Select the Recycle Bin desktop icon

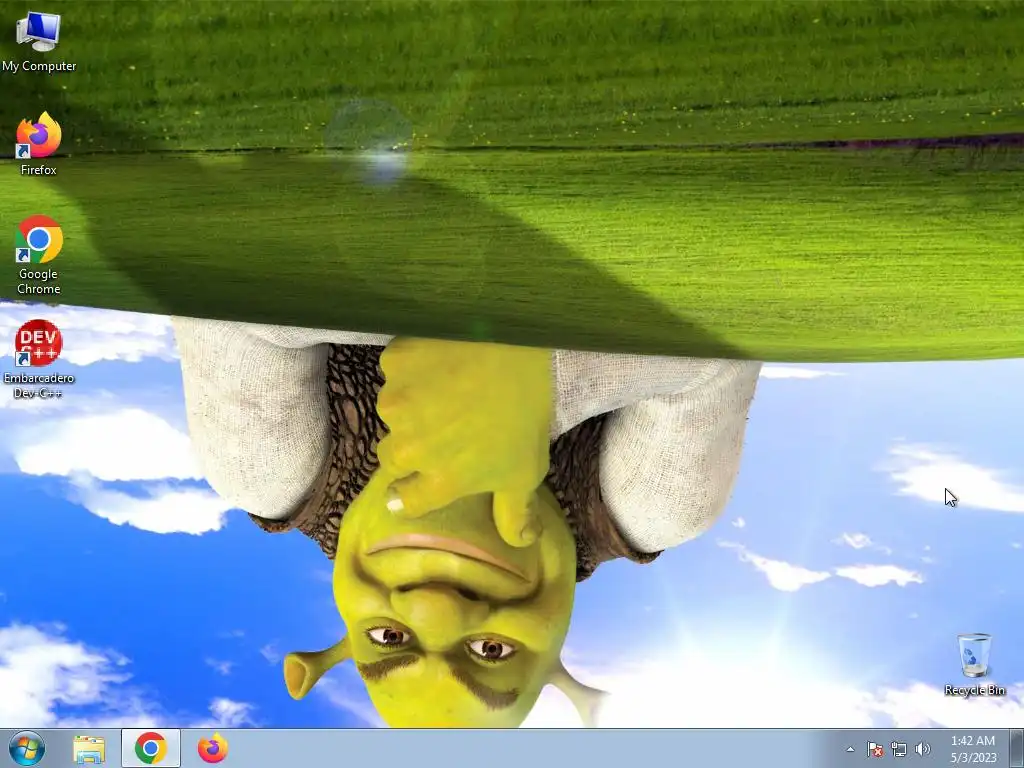click(x=974, y=664)
